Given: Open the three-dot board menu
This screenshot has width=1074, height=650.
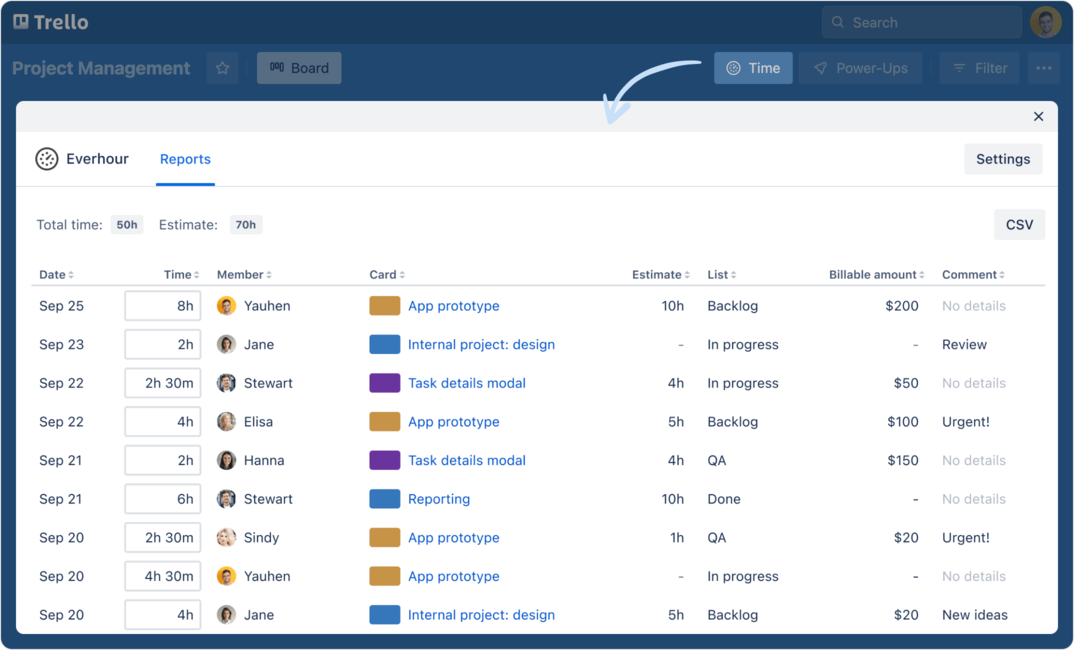Looking at the screenshot, I should coord(1043,68).
